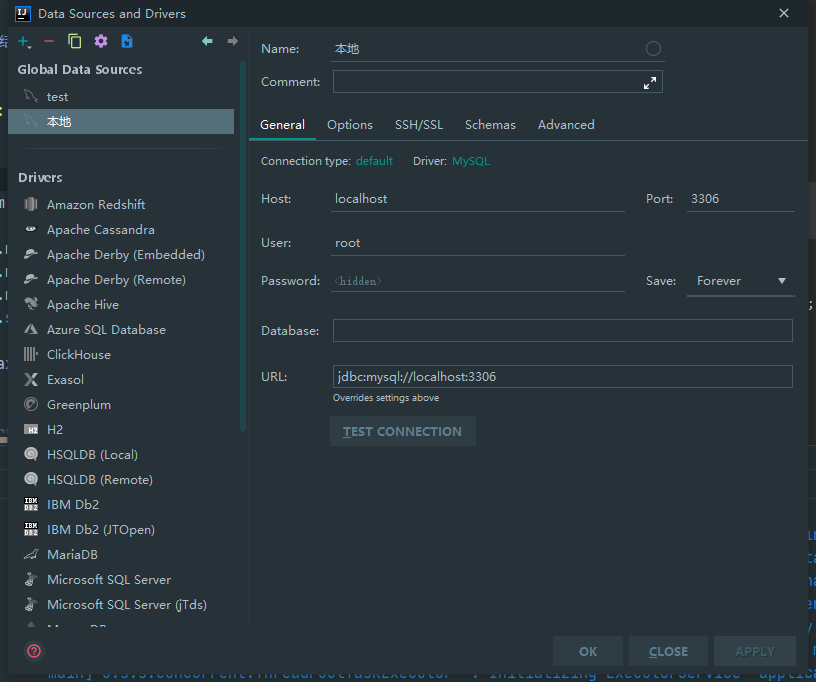
Task: Click inside the Database input field
Action: click(562, 330)
